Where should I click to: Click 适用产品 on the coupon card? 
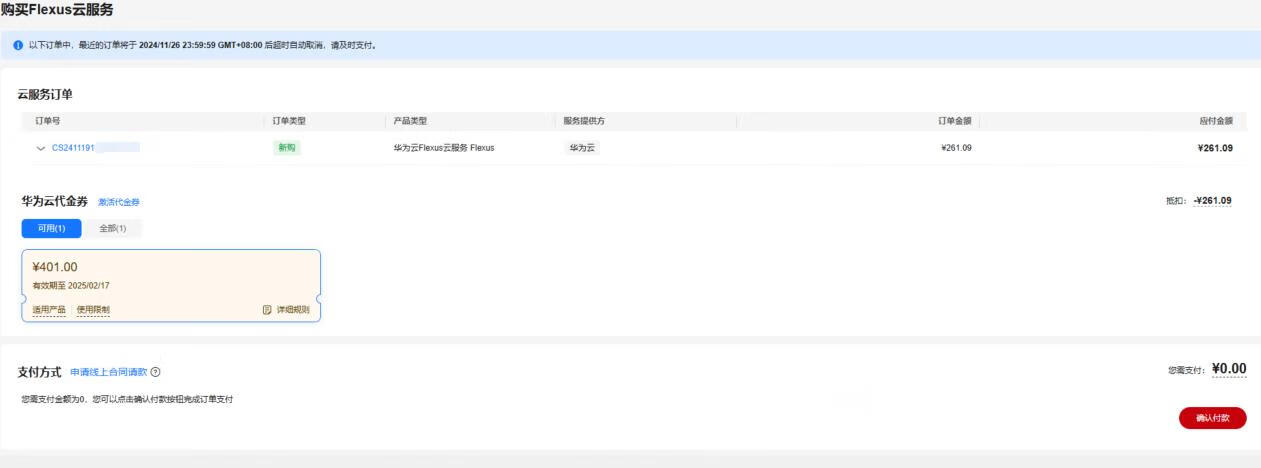tap(49, 310)
